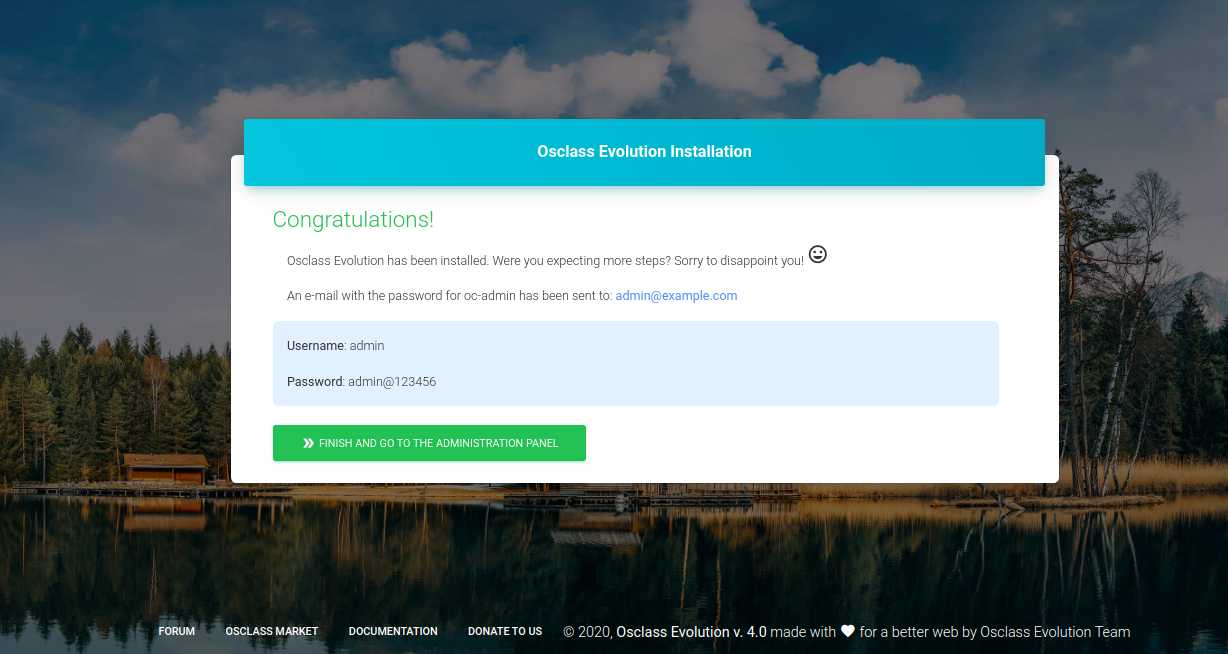Click the 'Osclass Evolution has been installed' sentence
1228x654 pixels.
(545, 261)
